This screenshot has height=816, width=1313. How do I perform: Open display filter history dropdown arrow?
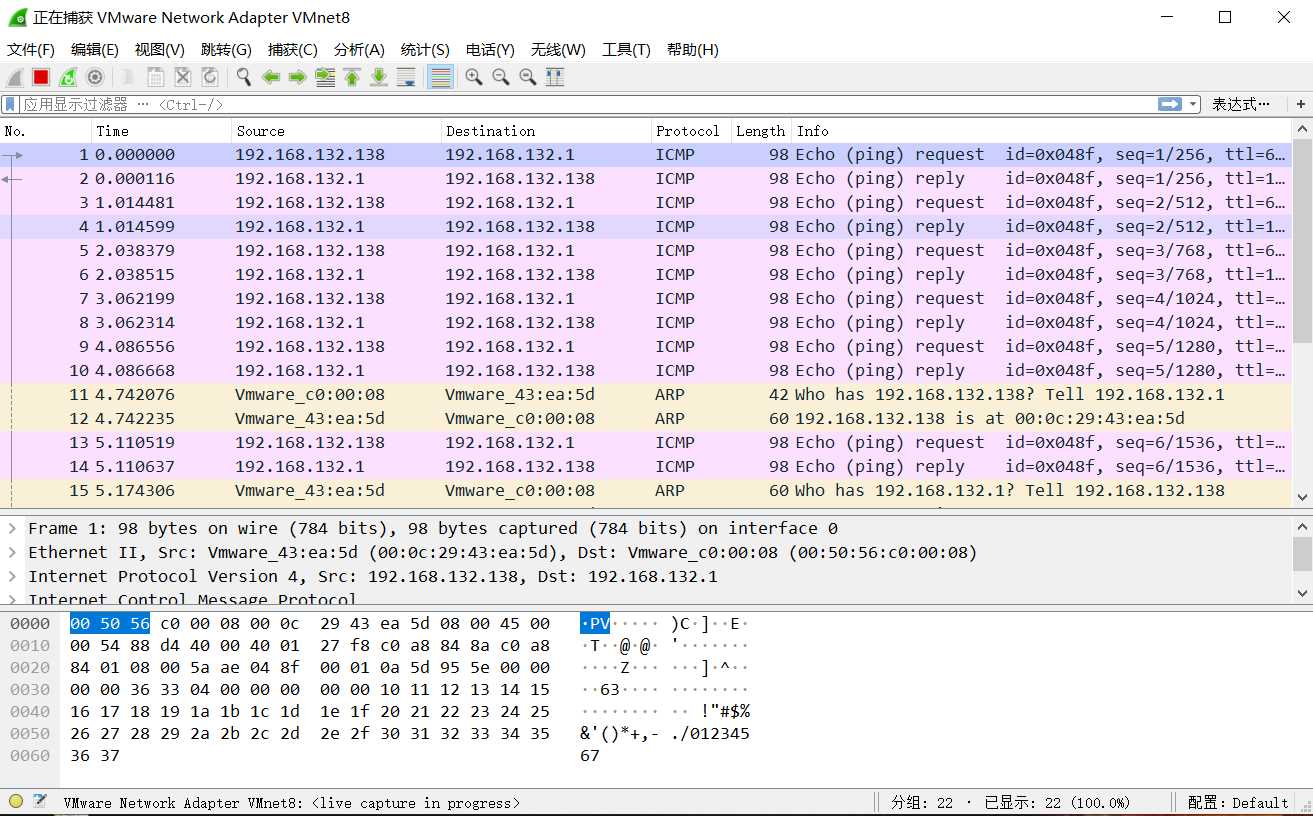(1192, 104)
